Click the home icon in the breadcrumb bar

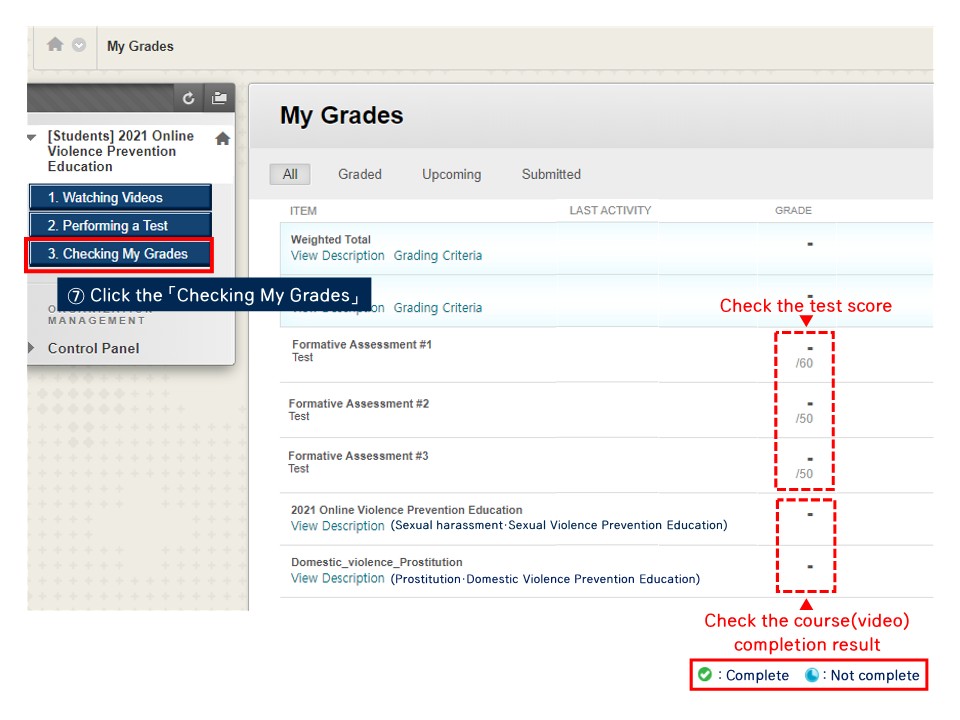click(55, 45)
